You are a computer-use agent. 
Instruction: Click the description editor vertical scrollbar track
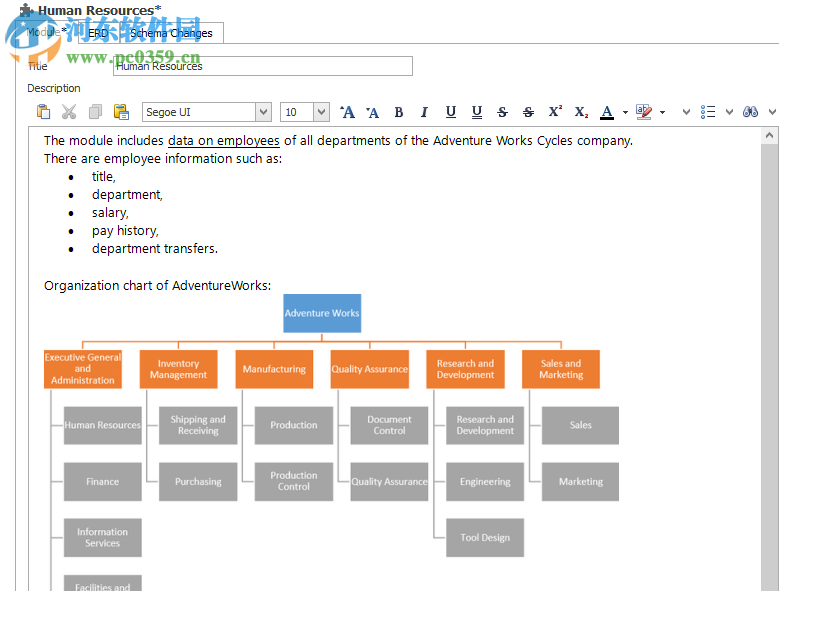point(769,367)
